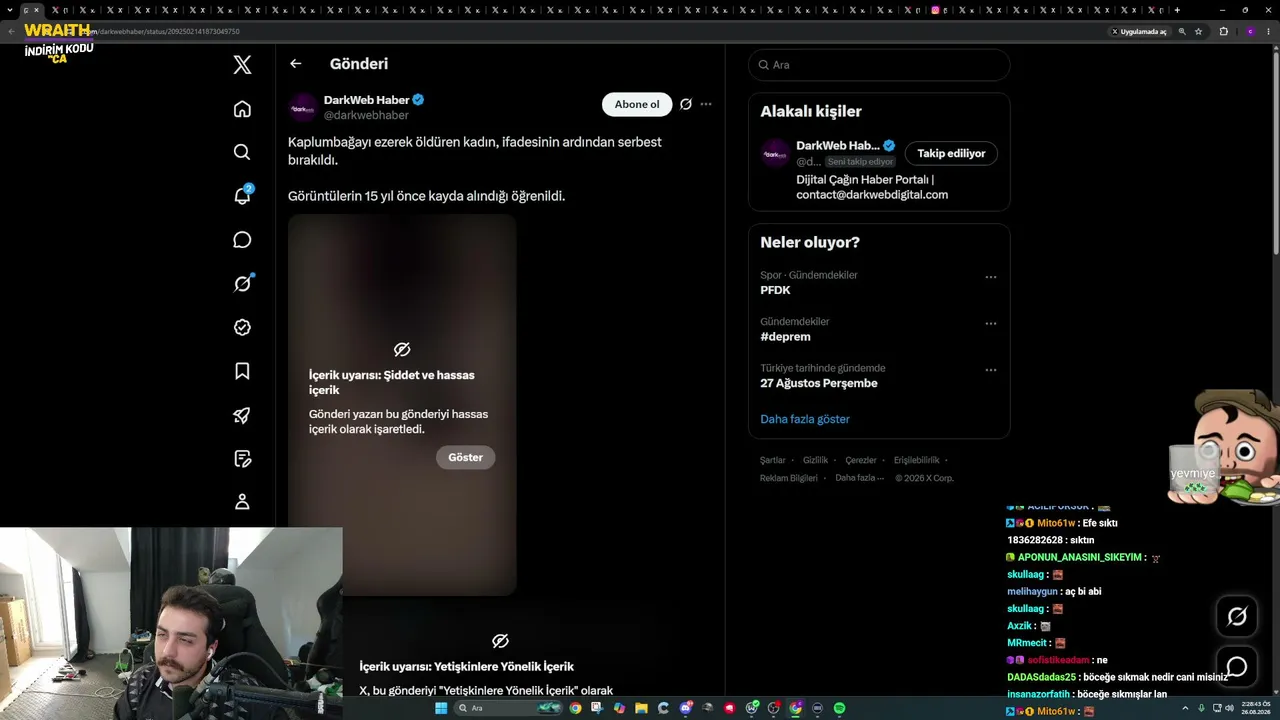Expand Daha fazla footer menu

tap(860, 478)
